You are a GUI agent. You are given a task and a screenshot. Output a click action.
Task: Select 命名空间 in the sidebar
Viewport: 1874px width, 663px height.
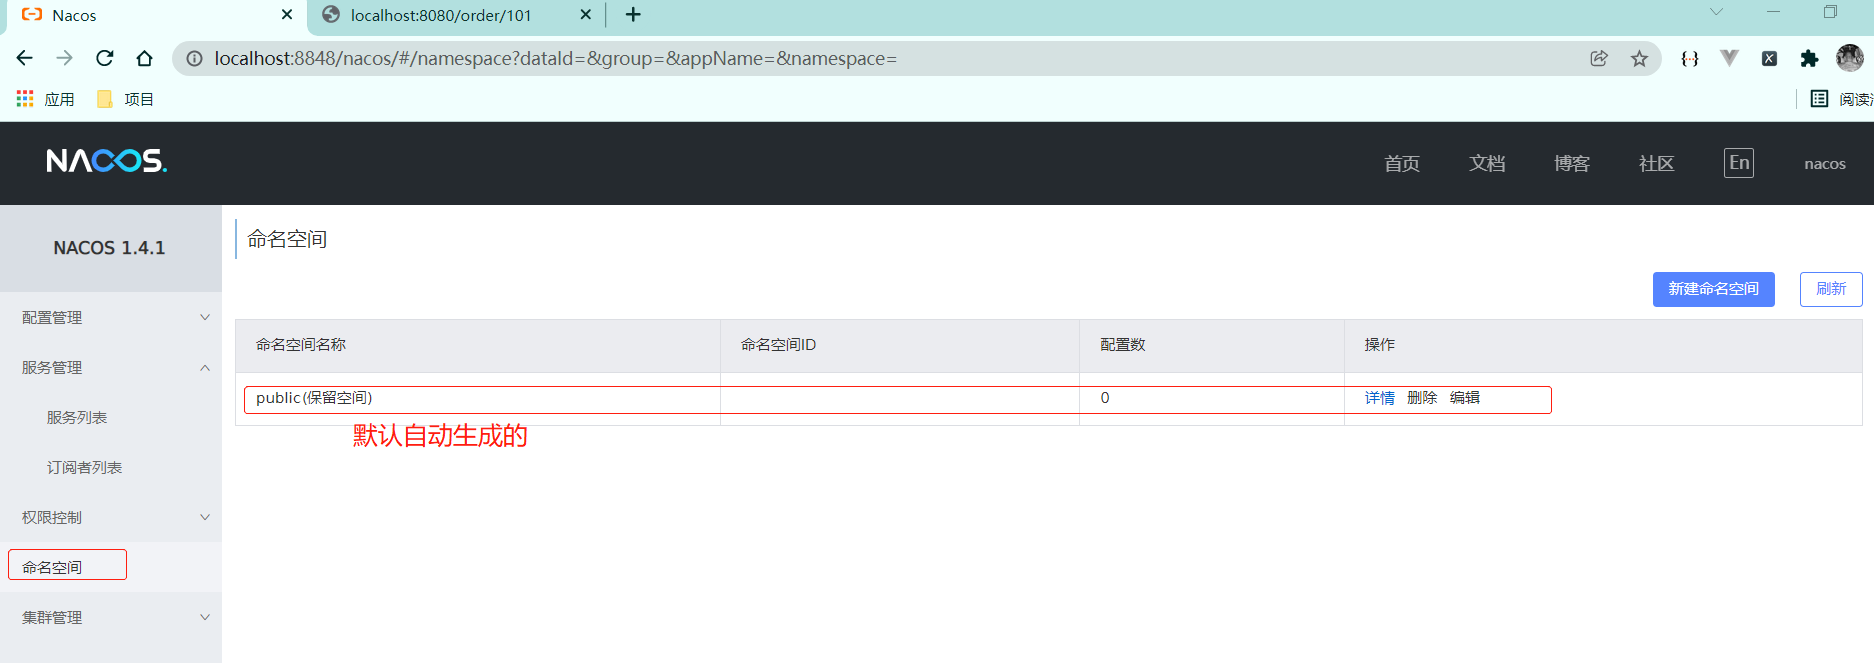click(111, 567)
